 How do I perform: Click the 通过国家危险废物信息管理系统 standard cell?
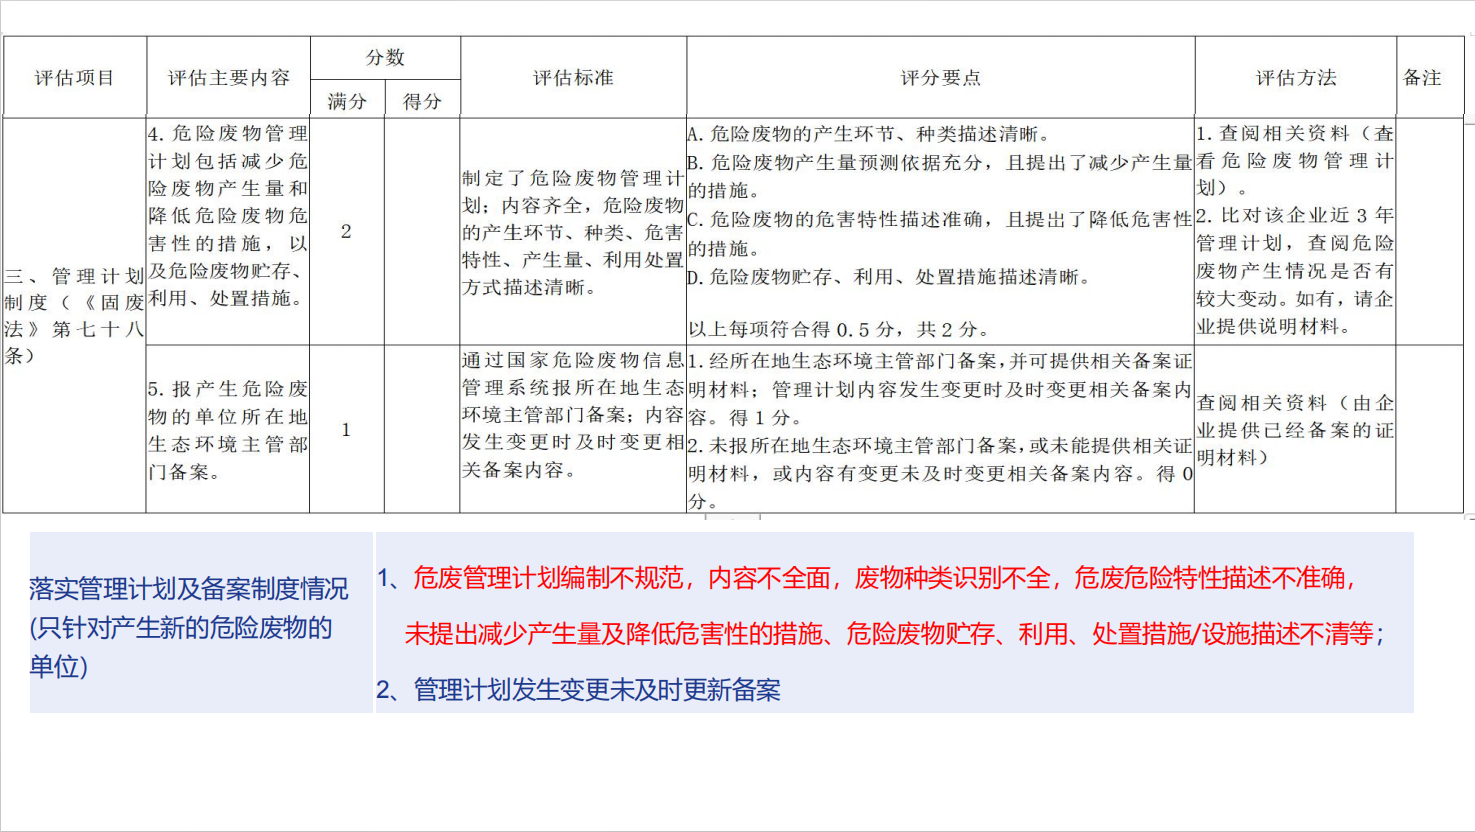(573, 415)
